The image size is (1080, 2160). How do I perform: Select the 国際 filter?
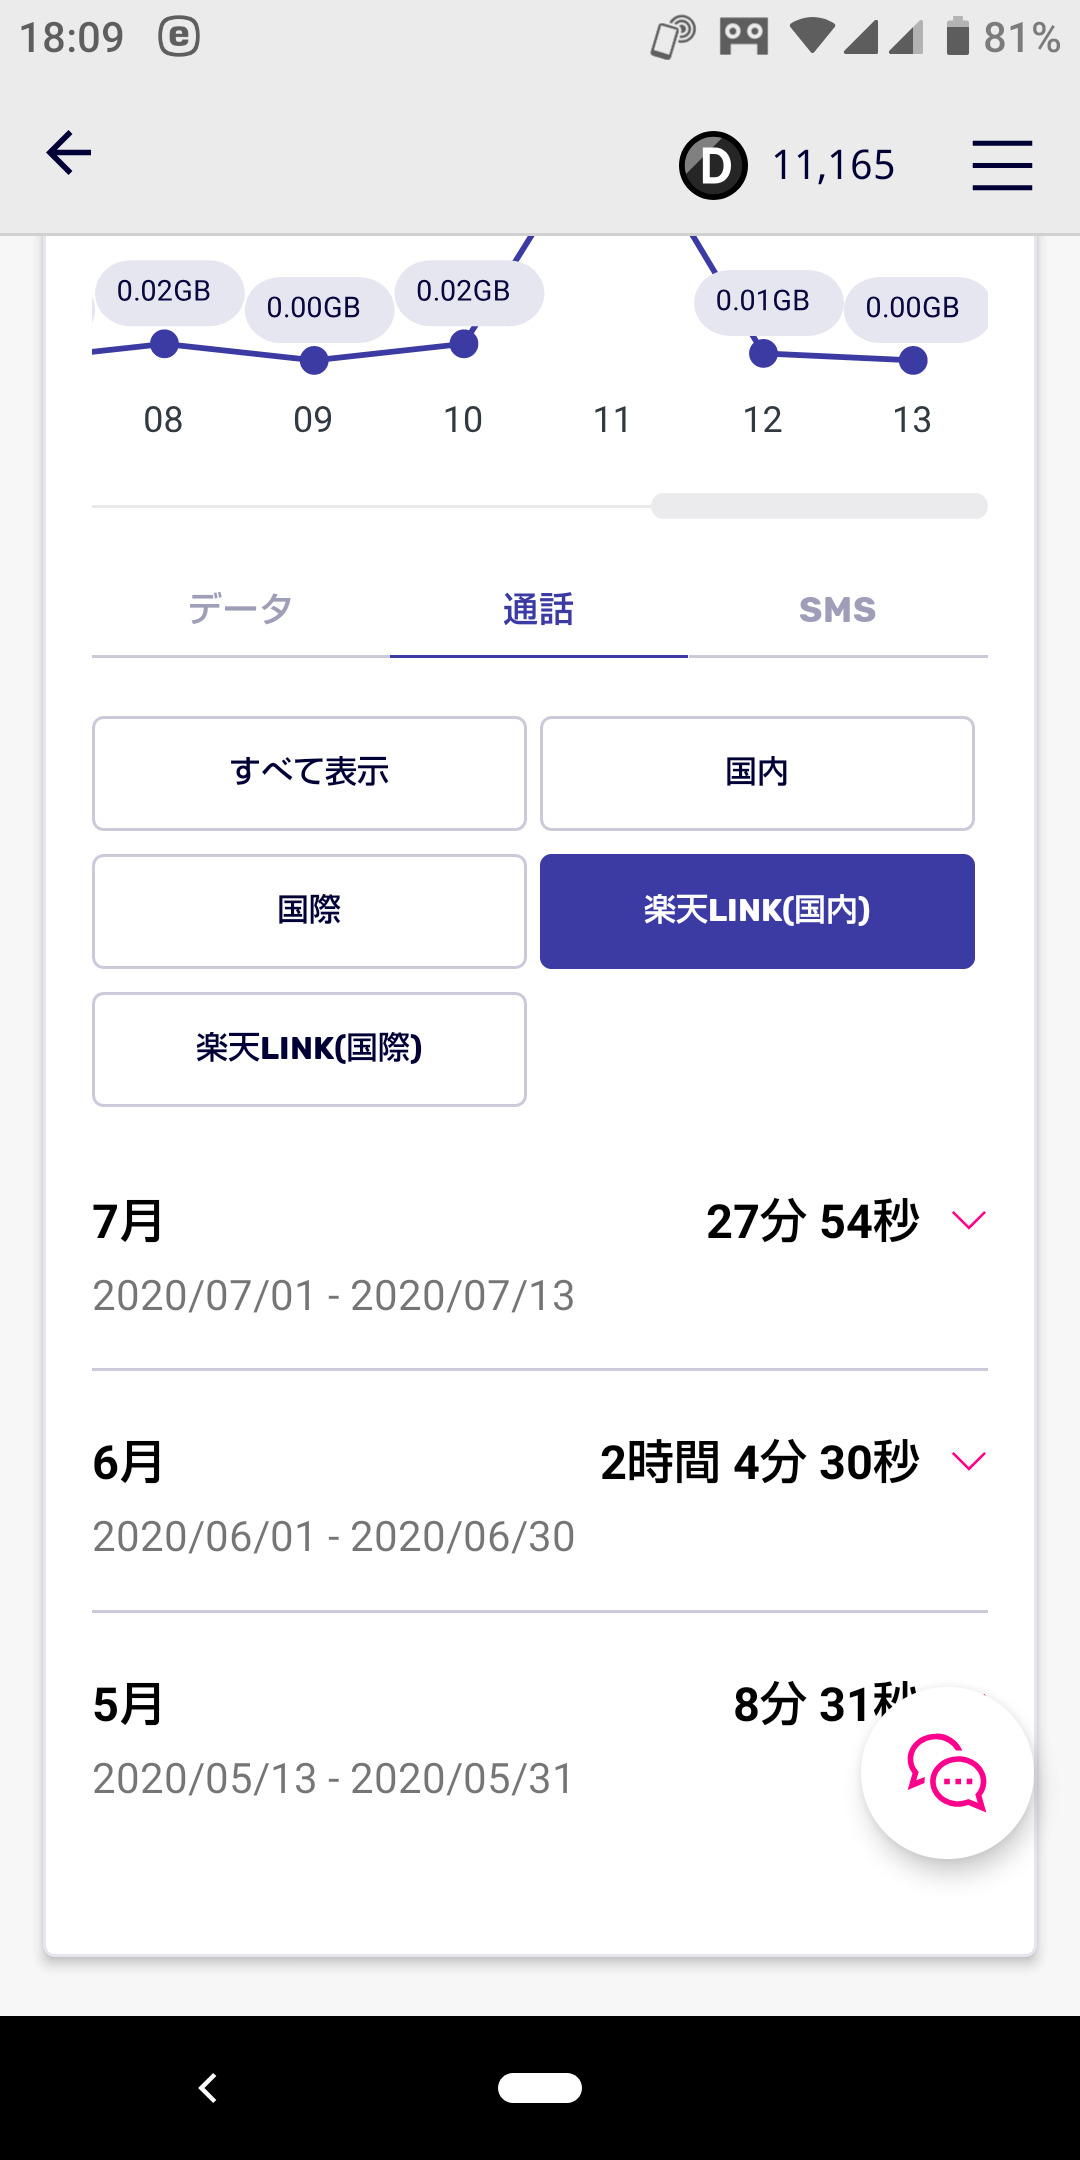[309, 911]
